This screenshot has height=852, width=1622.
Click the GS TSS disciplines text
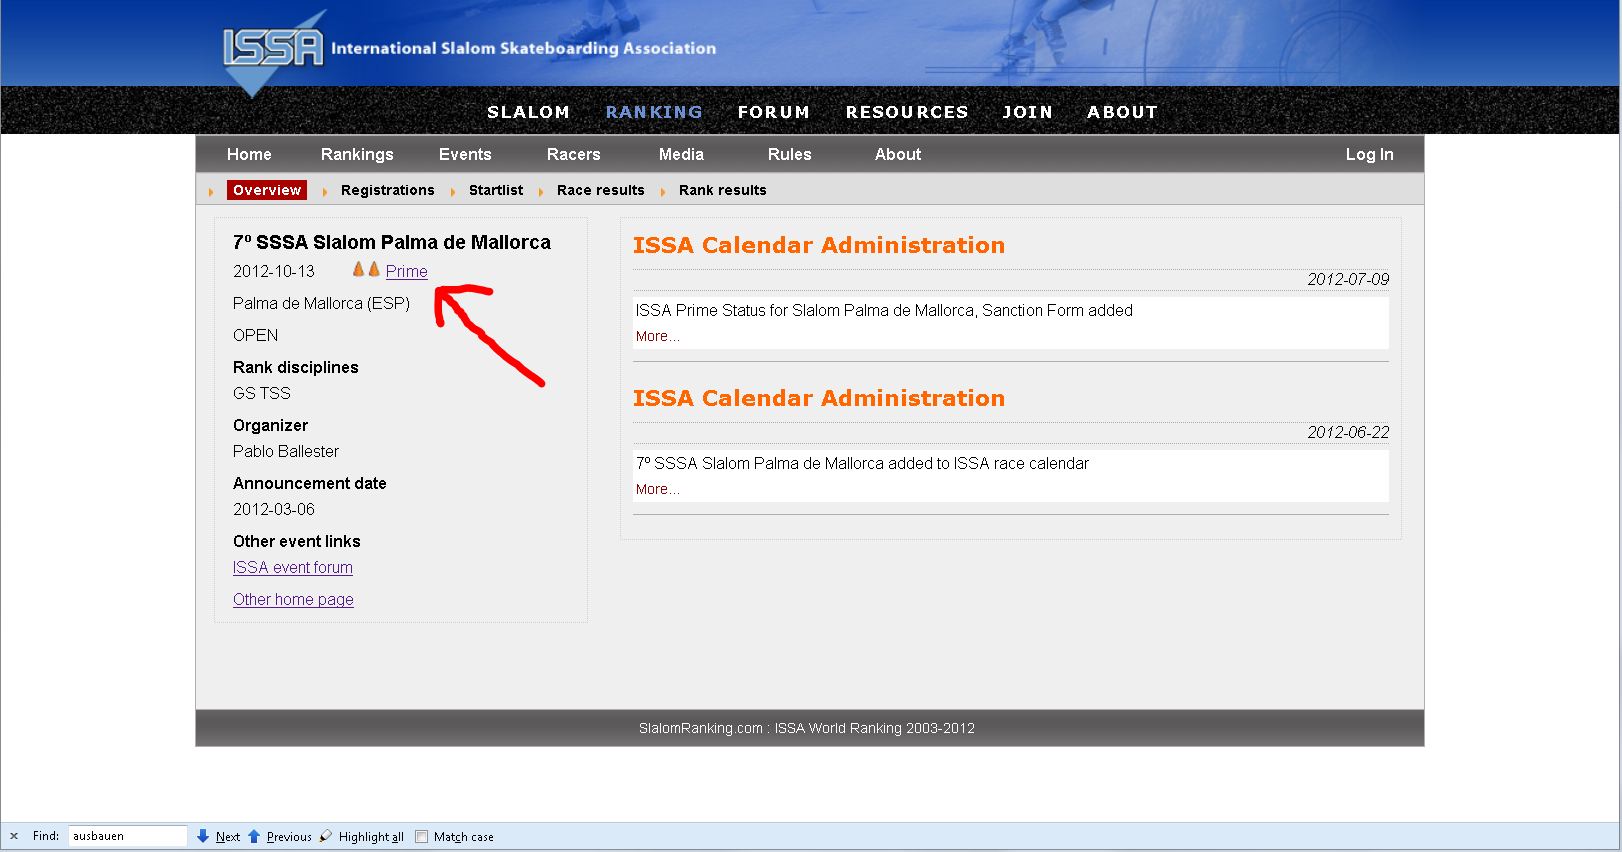tap(262, 393)
